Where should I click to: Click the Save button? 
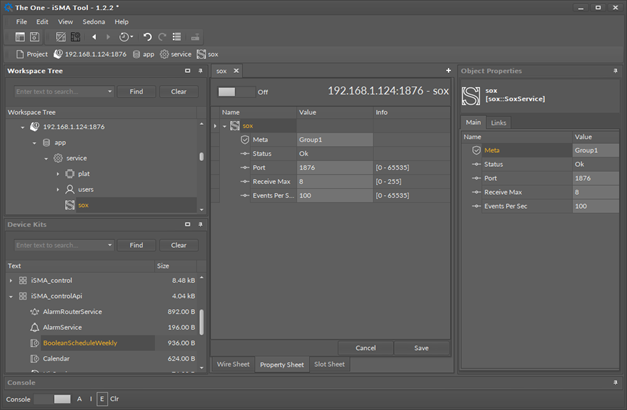pyautogui.click(x=421, y=348)
